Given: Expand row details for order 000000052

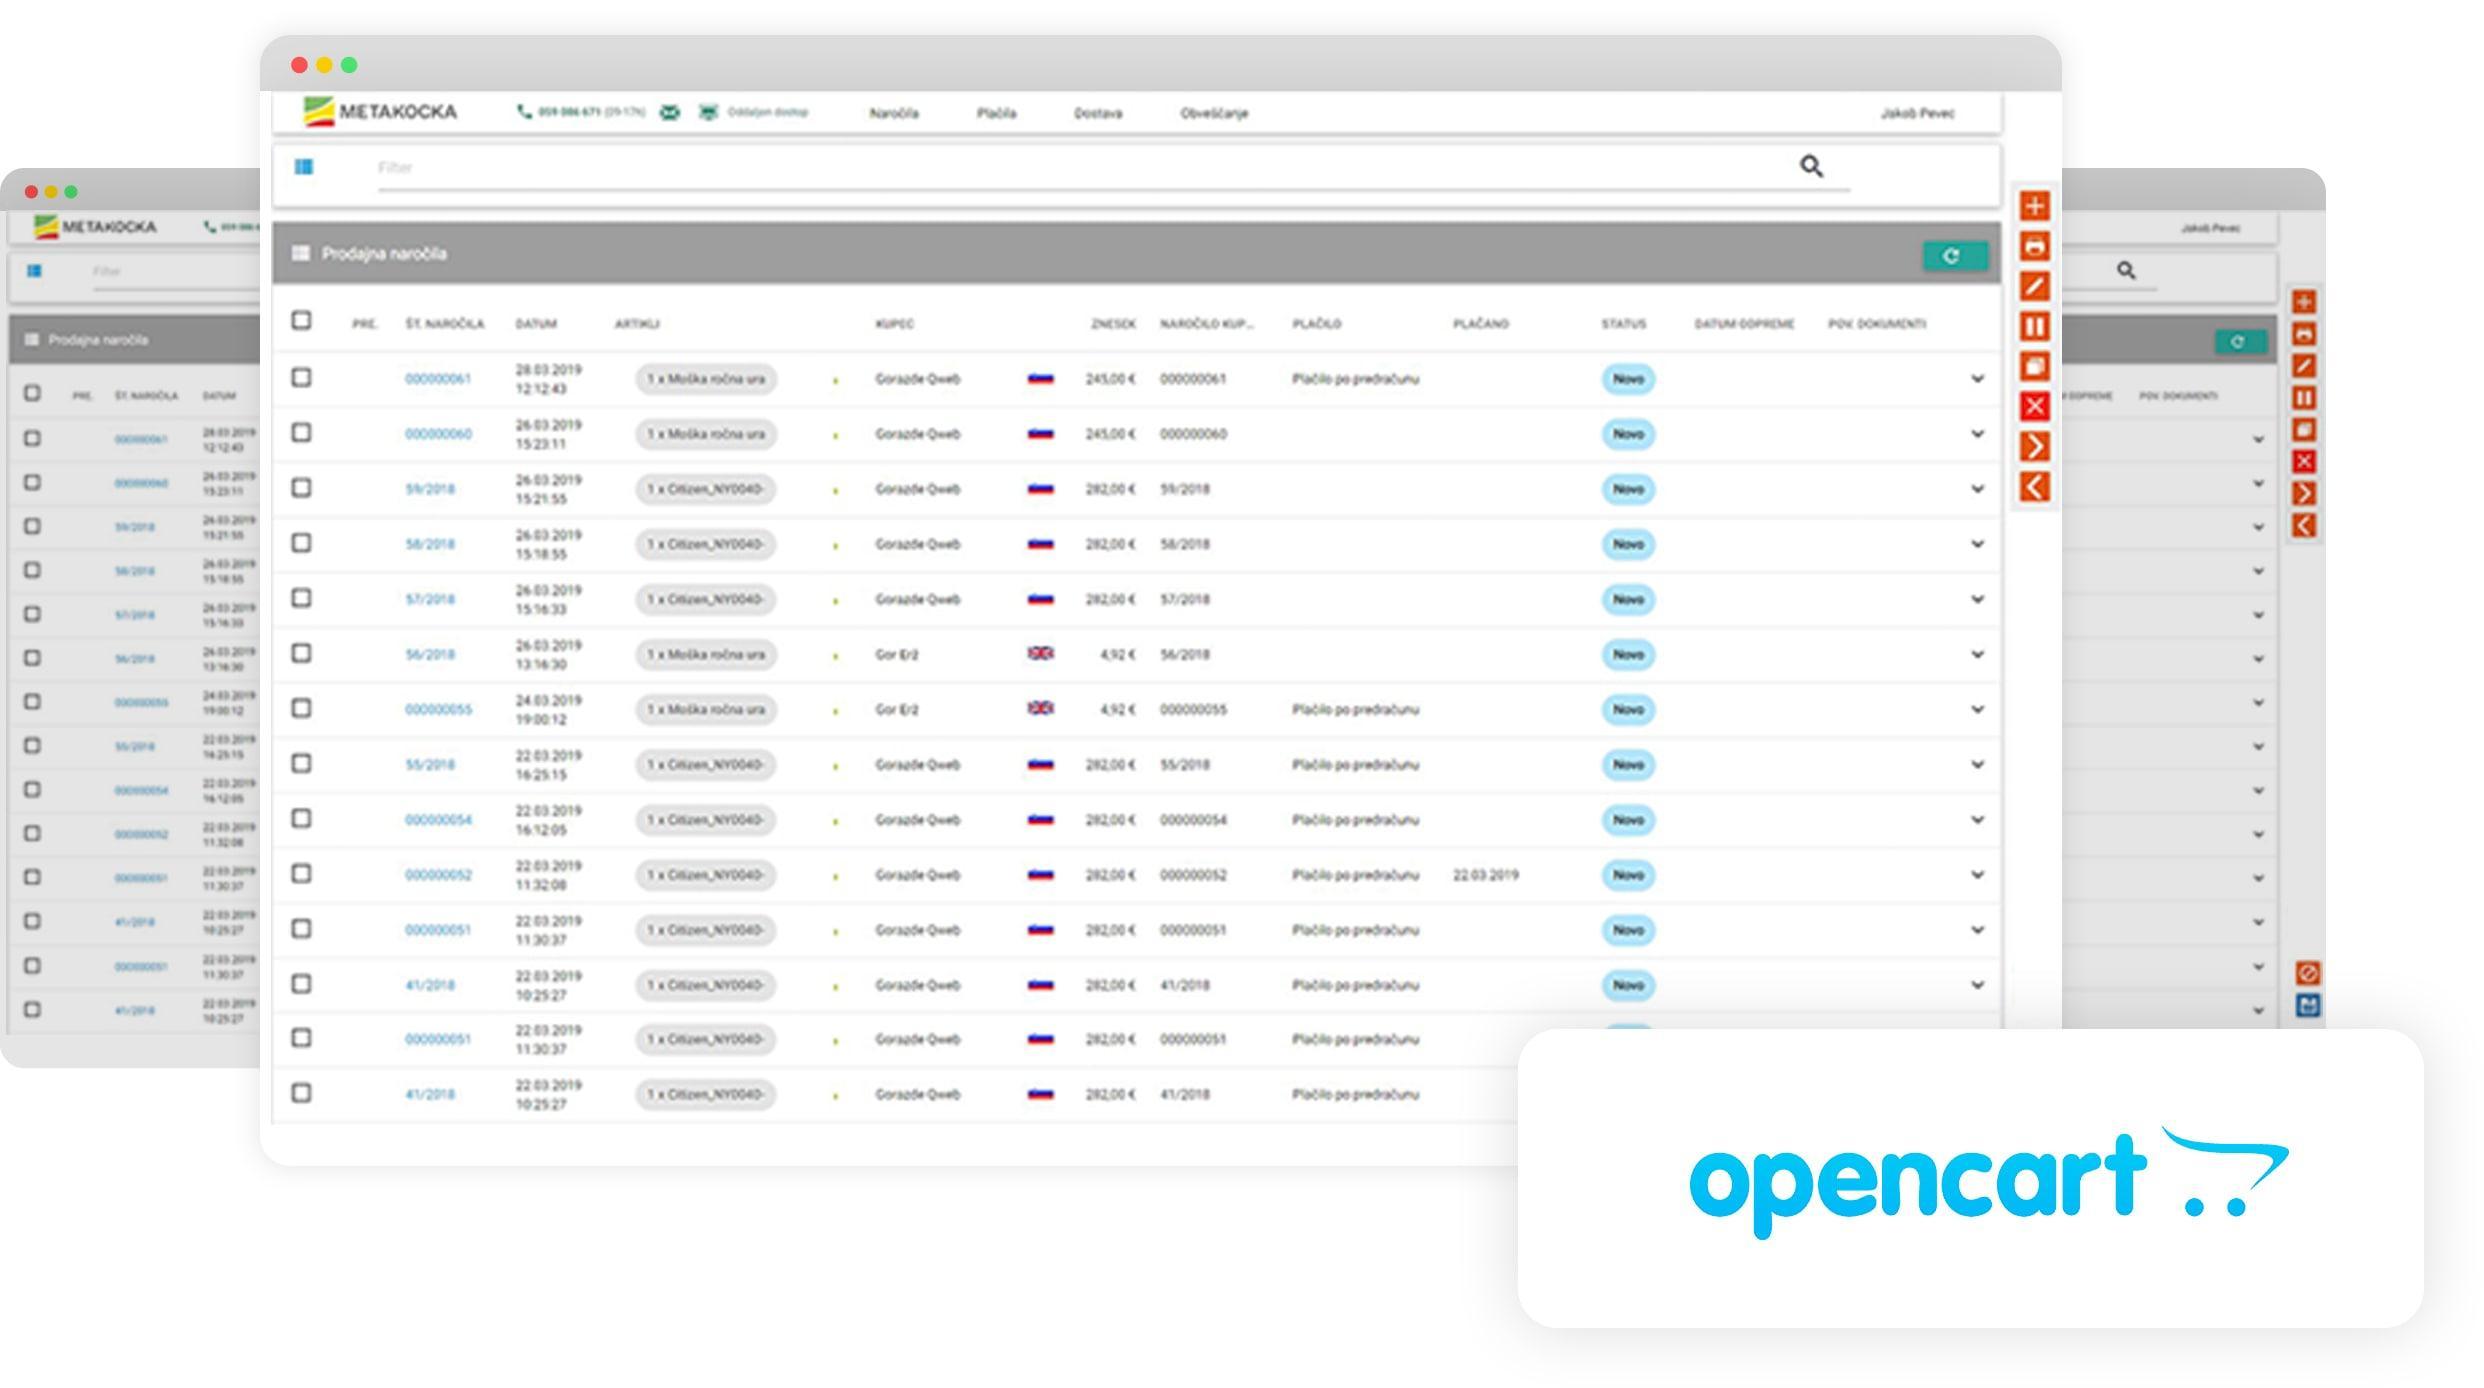Looking at the screenshot, I should [1977, 875].
